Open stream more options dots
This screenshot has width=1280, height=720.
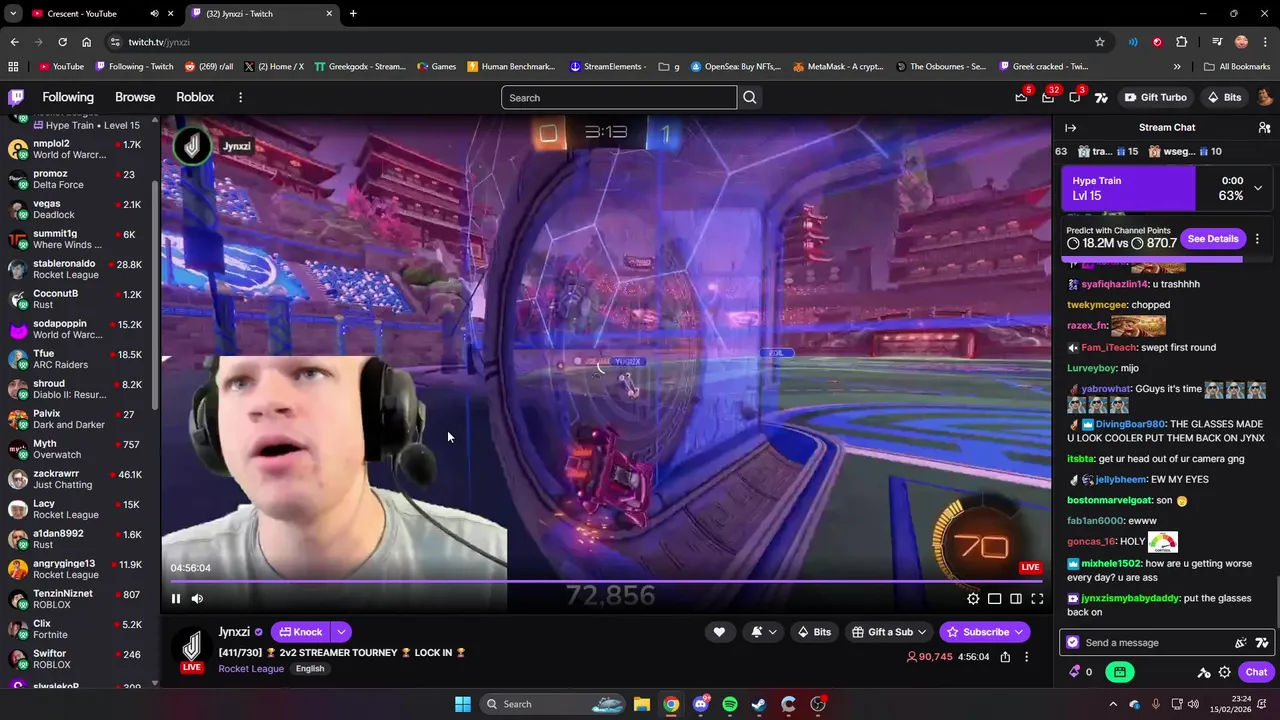1026,657
